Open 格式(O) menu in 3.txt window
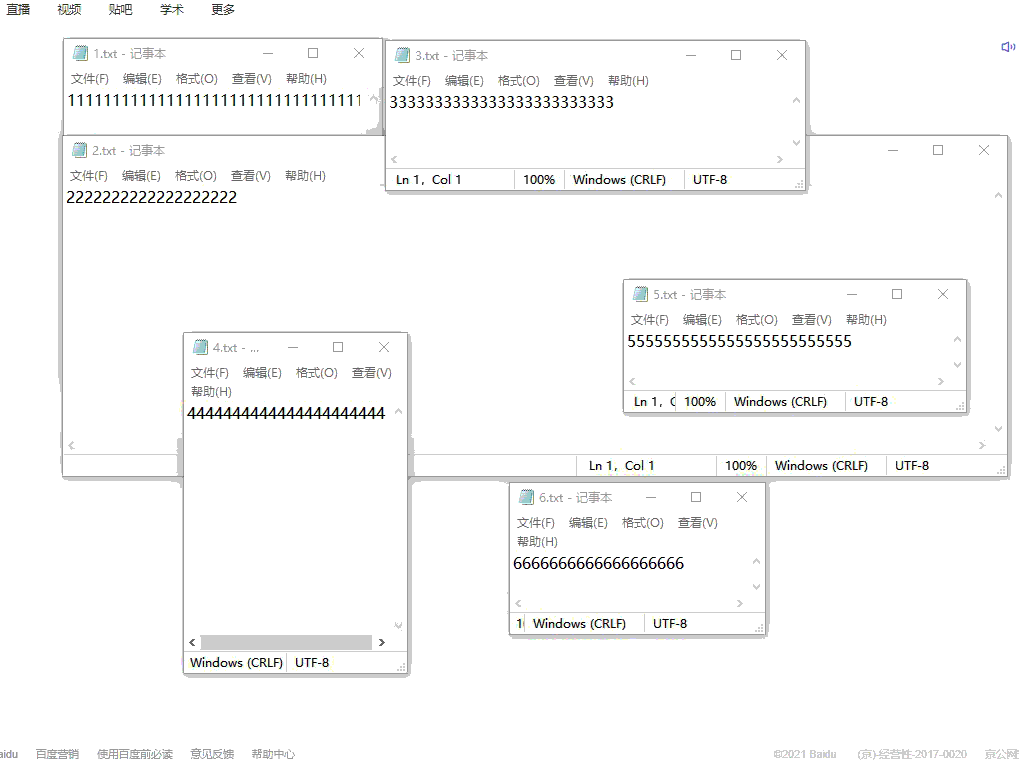Image resolution: width=1019 pixels, height=769 pixels. tap(519, 81)
